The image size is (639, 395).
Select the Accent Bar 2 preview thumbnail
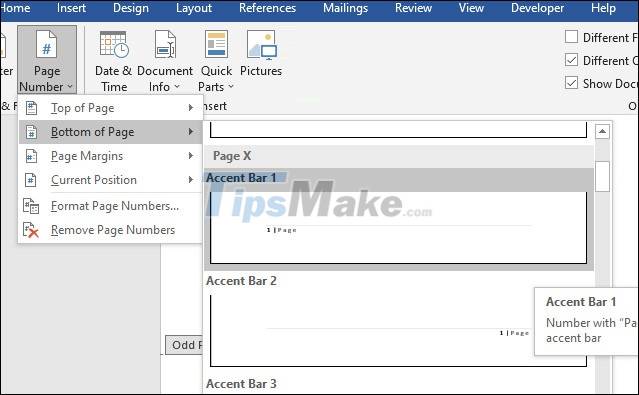(x=399, y=330)
